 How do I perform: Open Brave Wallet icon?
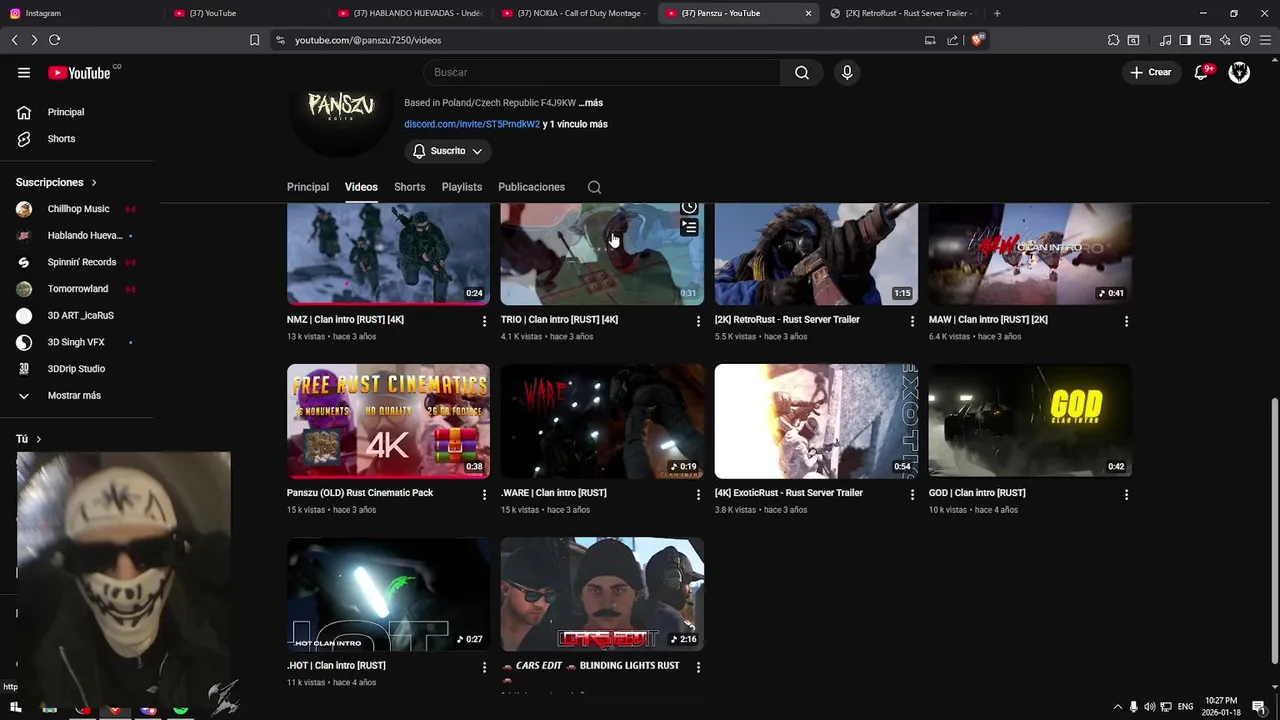pos(1205,40)
